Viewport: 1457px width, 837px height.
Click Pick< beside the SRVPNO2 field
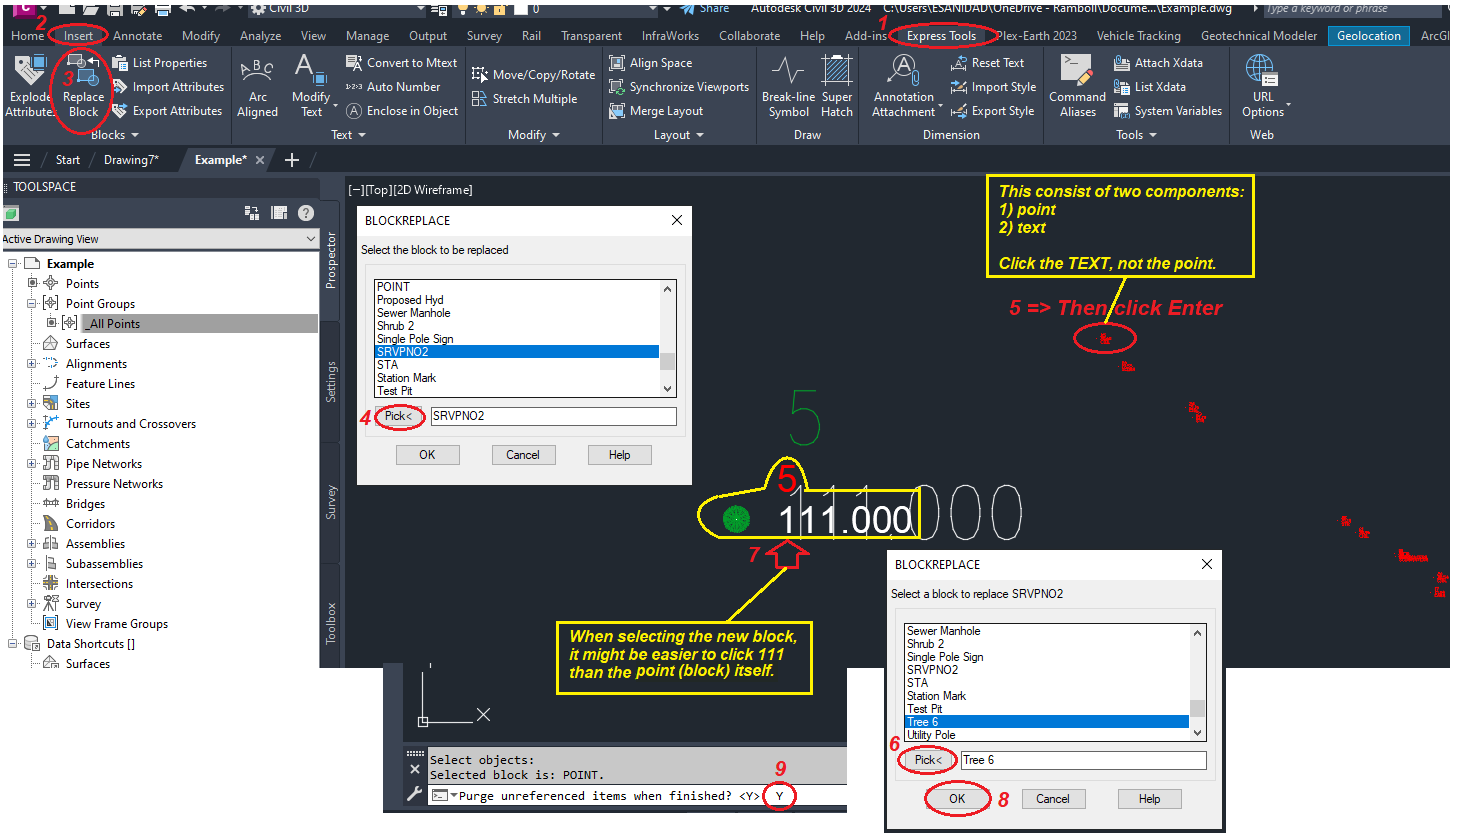(397, 417)
